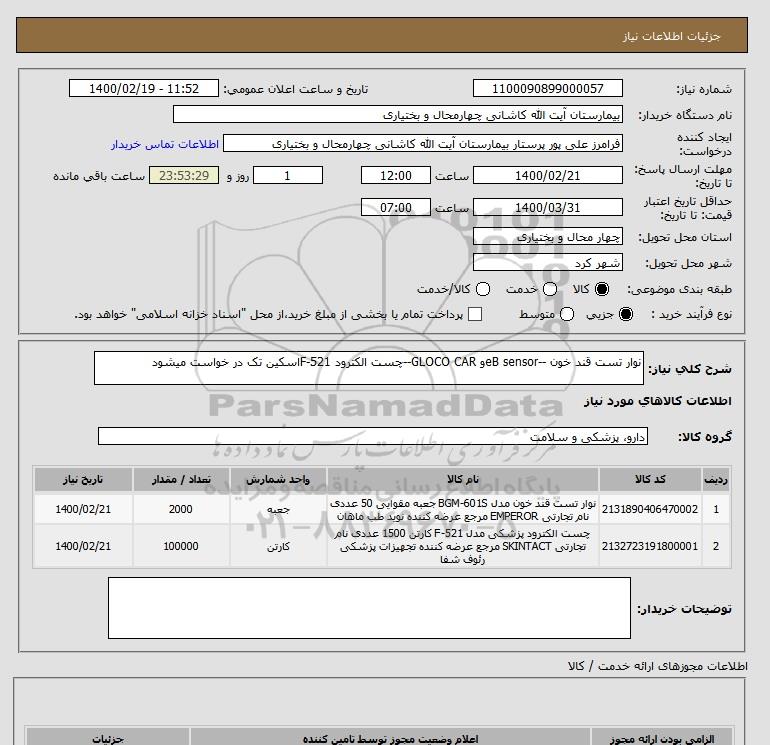Click the supplier permit status column header
The width and height of the screenshot is (770, 745).
click(x=390, y=738)
